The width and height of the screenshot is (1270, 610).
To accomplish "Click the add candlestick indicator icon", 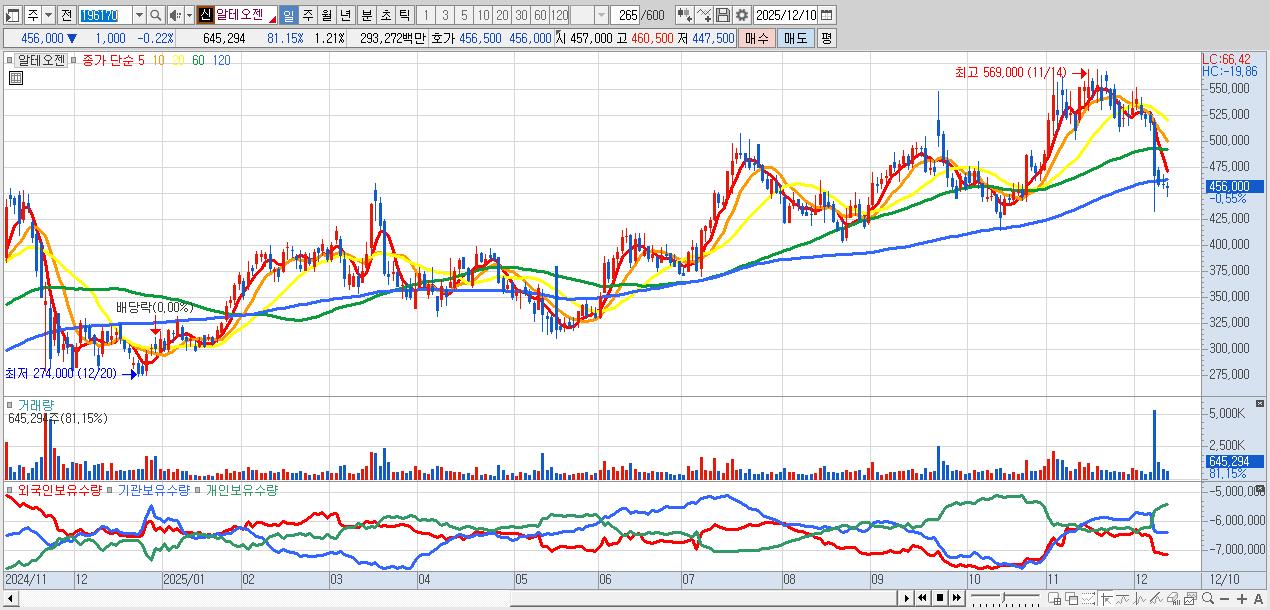I will pos(685,16).
